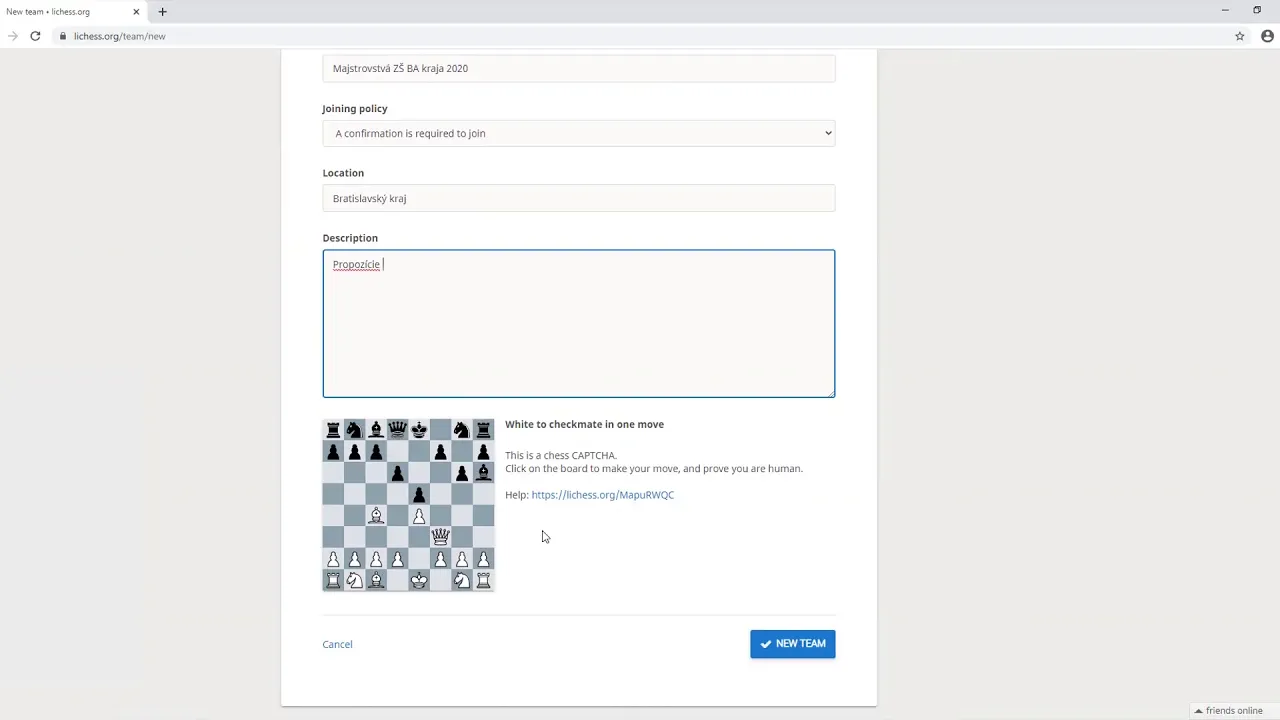This screenshot has height=720, width=1280.
Task: Click the black knight on b8
Action: coord(355,430)
